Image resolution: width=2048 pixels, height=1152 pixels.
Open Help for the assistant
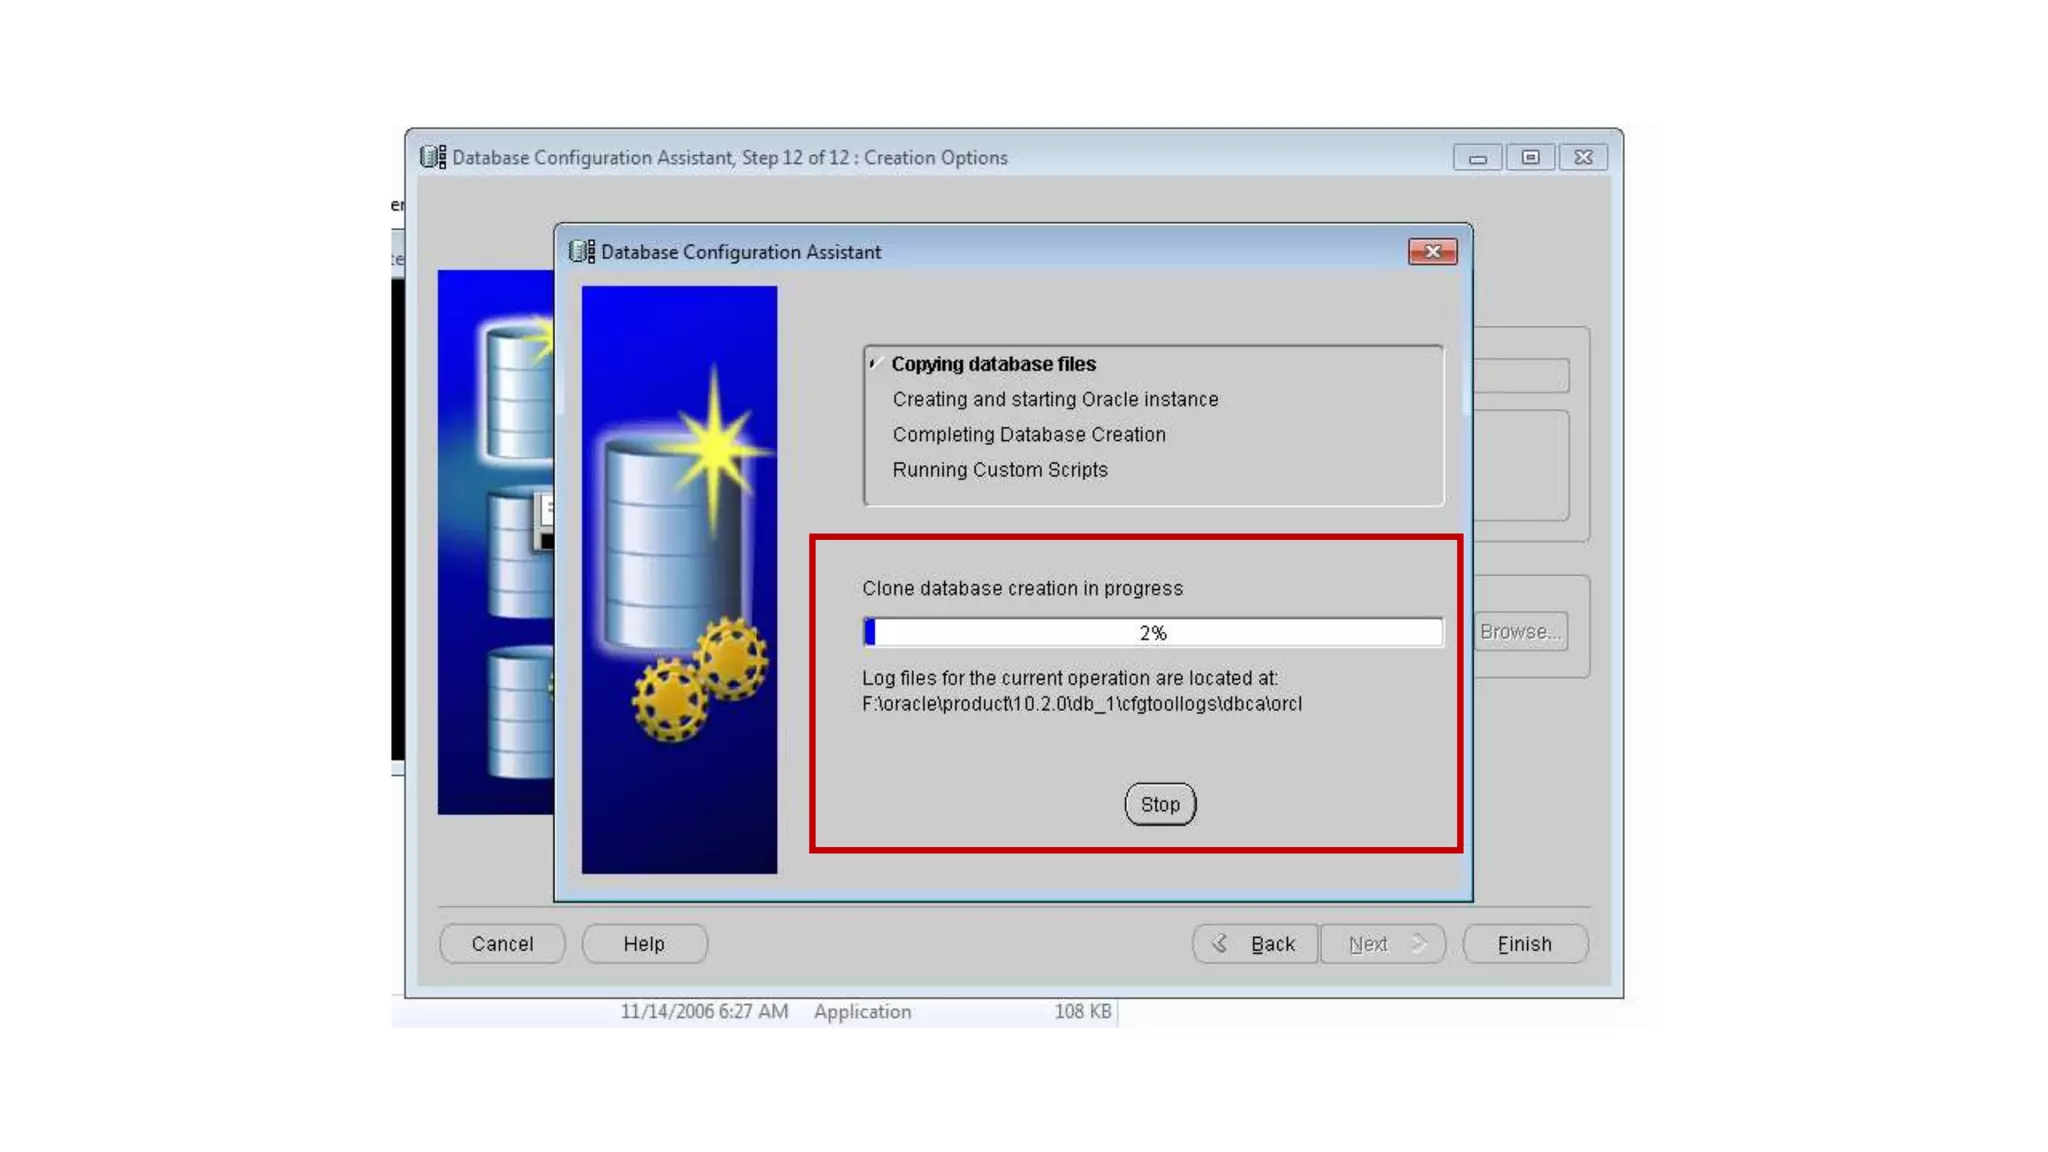click(x=644, y=944)
